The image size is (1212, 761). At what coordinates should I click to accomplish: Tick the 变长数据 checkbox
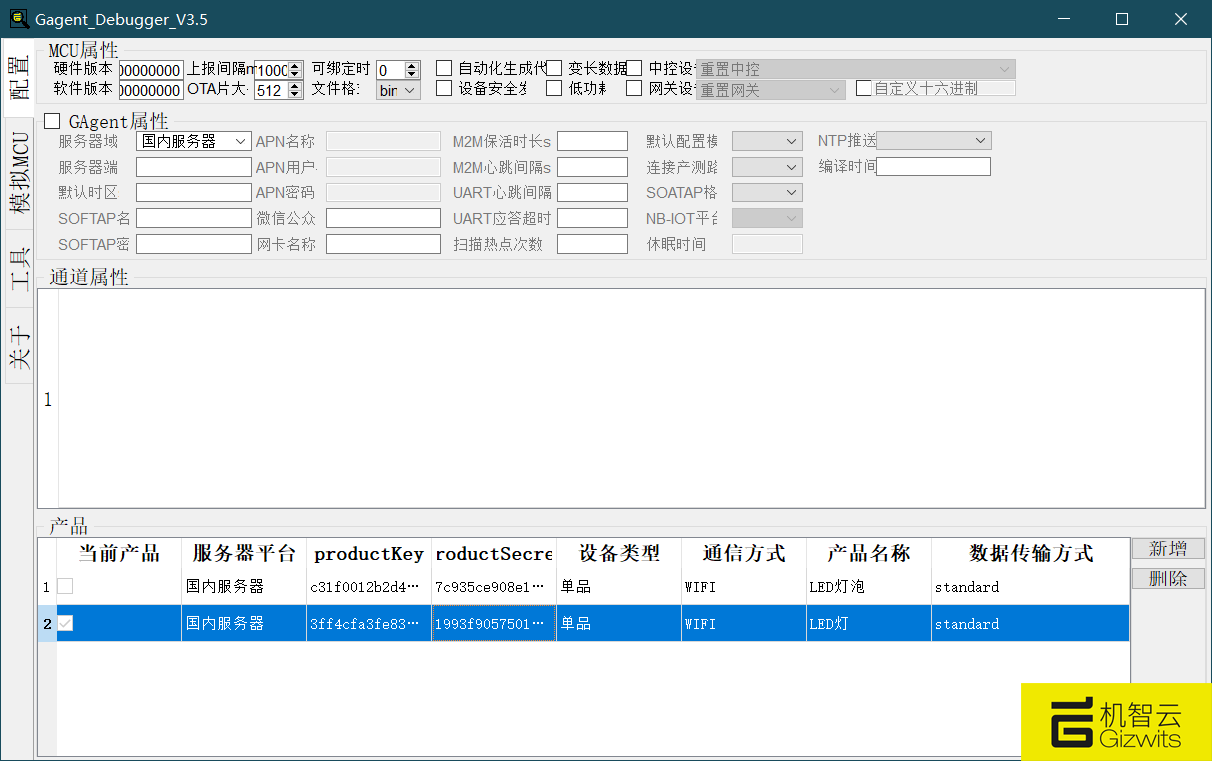[554, 69]
